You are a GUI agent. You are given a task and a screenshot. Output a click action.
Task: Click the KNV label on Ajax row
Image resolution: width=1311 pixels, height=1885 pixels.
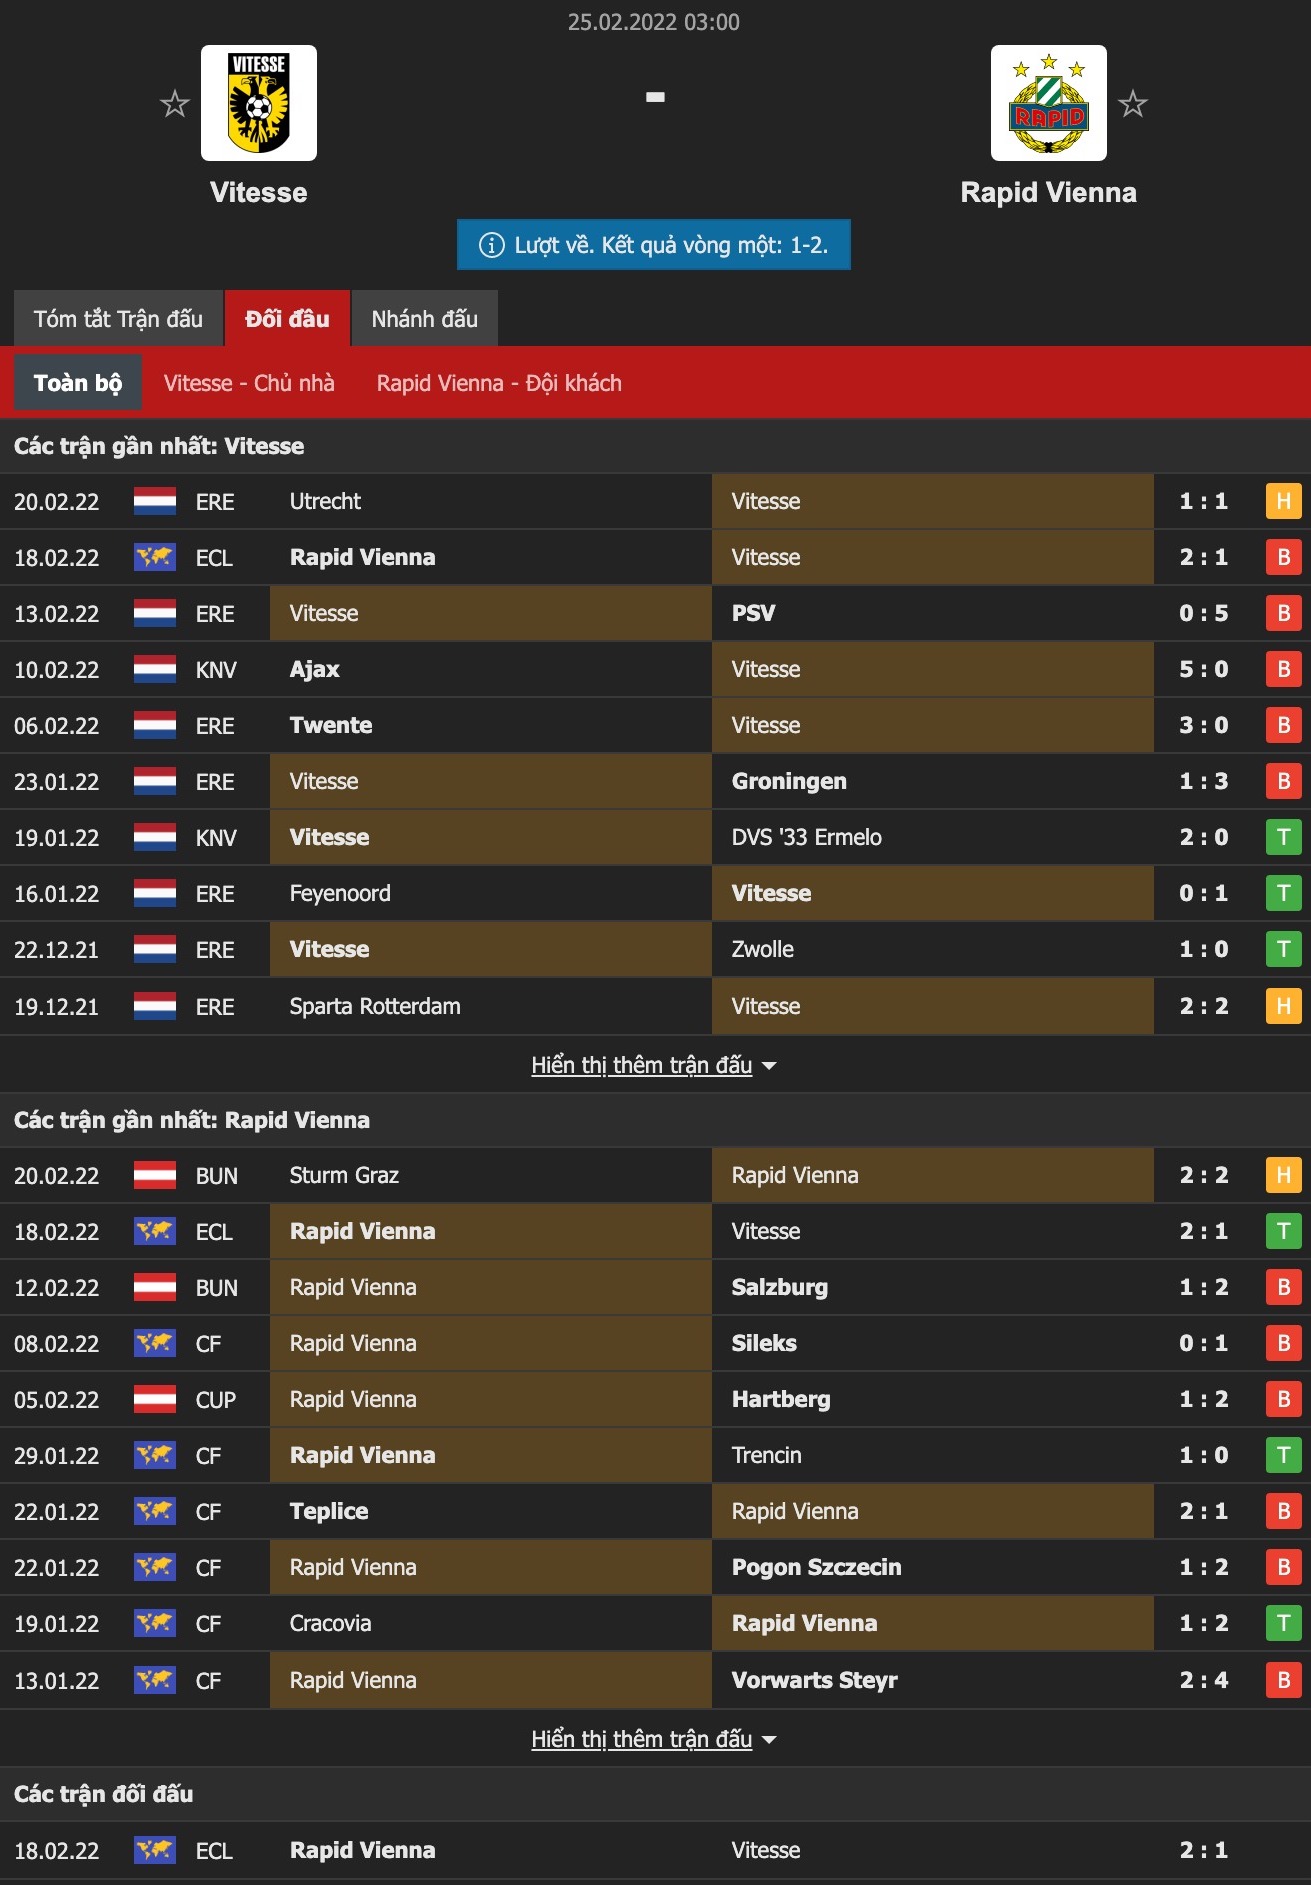pyautogui.click(x=216, y=669)
